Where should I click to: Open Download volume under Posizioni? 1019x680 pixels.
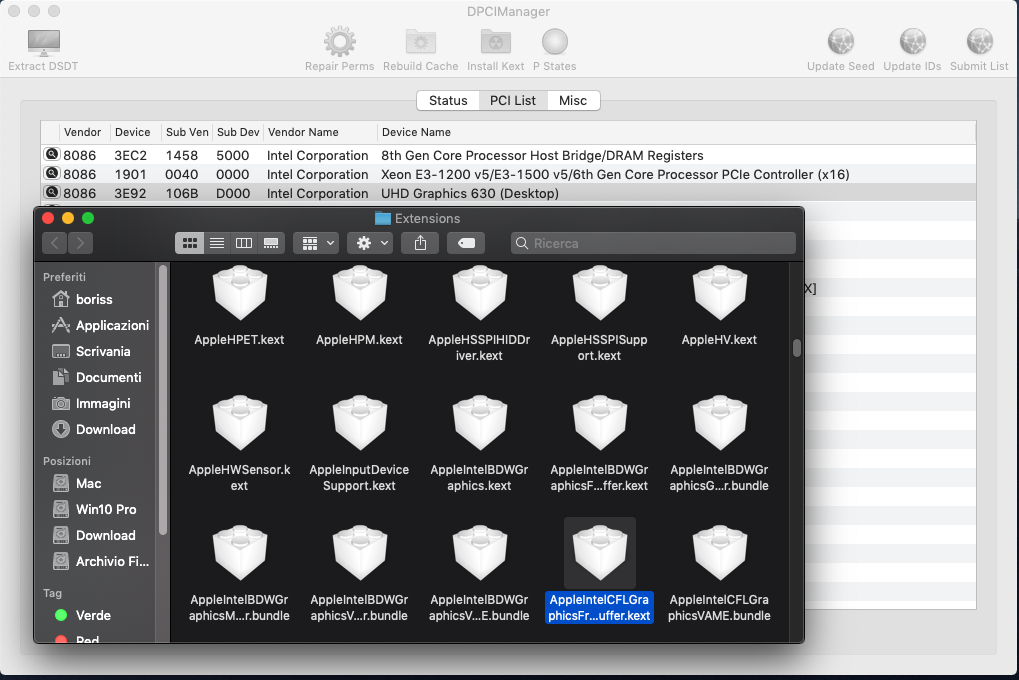(x=96, y=536)
